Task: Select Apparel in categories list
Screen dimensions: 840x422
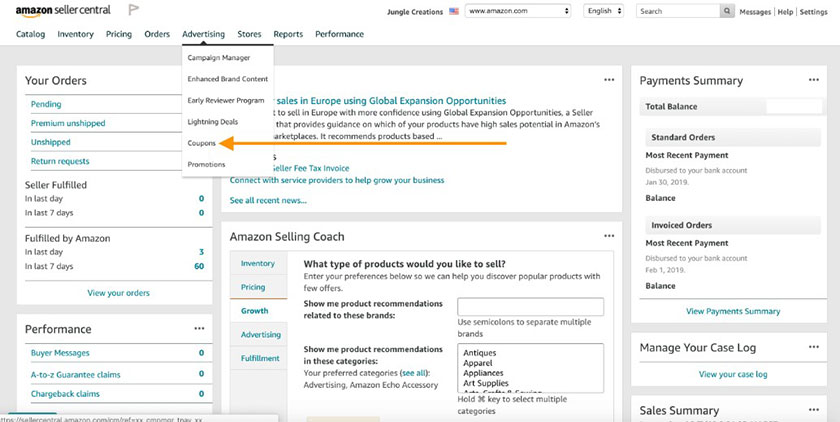Action: tap(478, 363)
